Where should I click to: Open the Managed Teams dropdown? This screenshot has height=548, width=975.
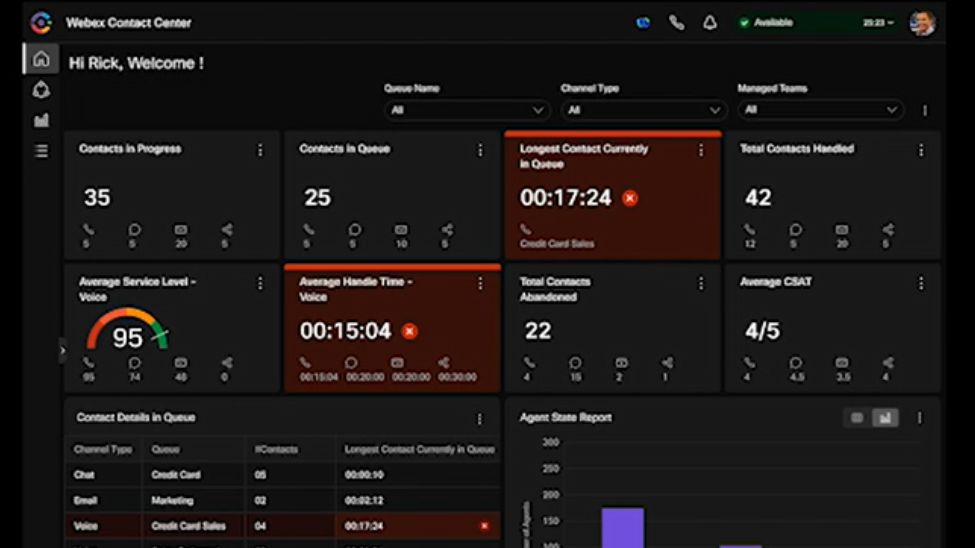tap(820, 110)
